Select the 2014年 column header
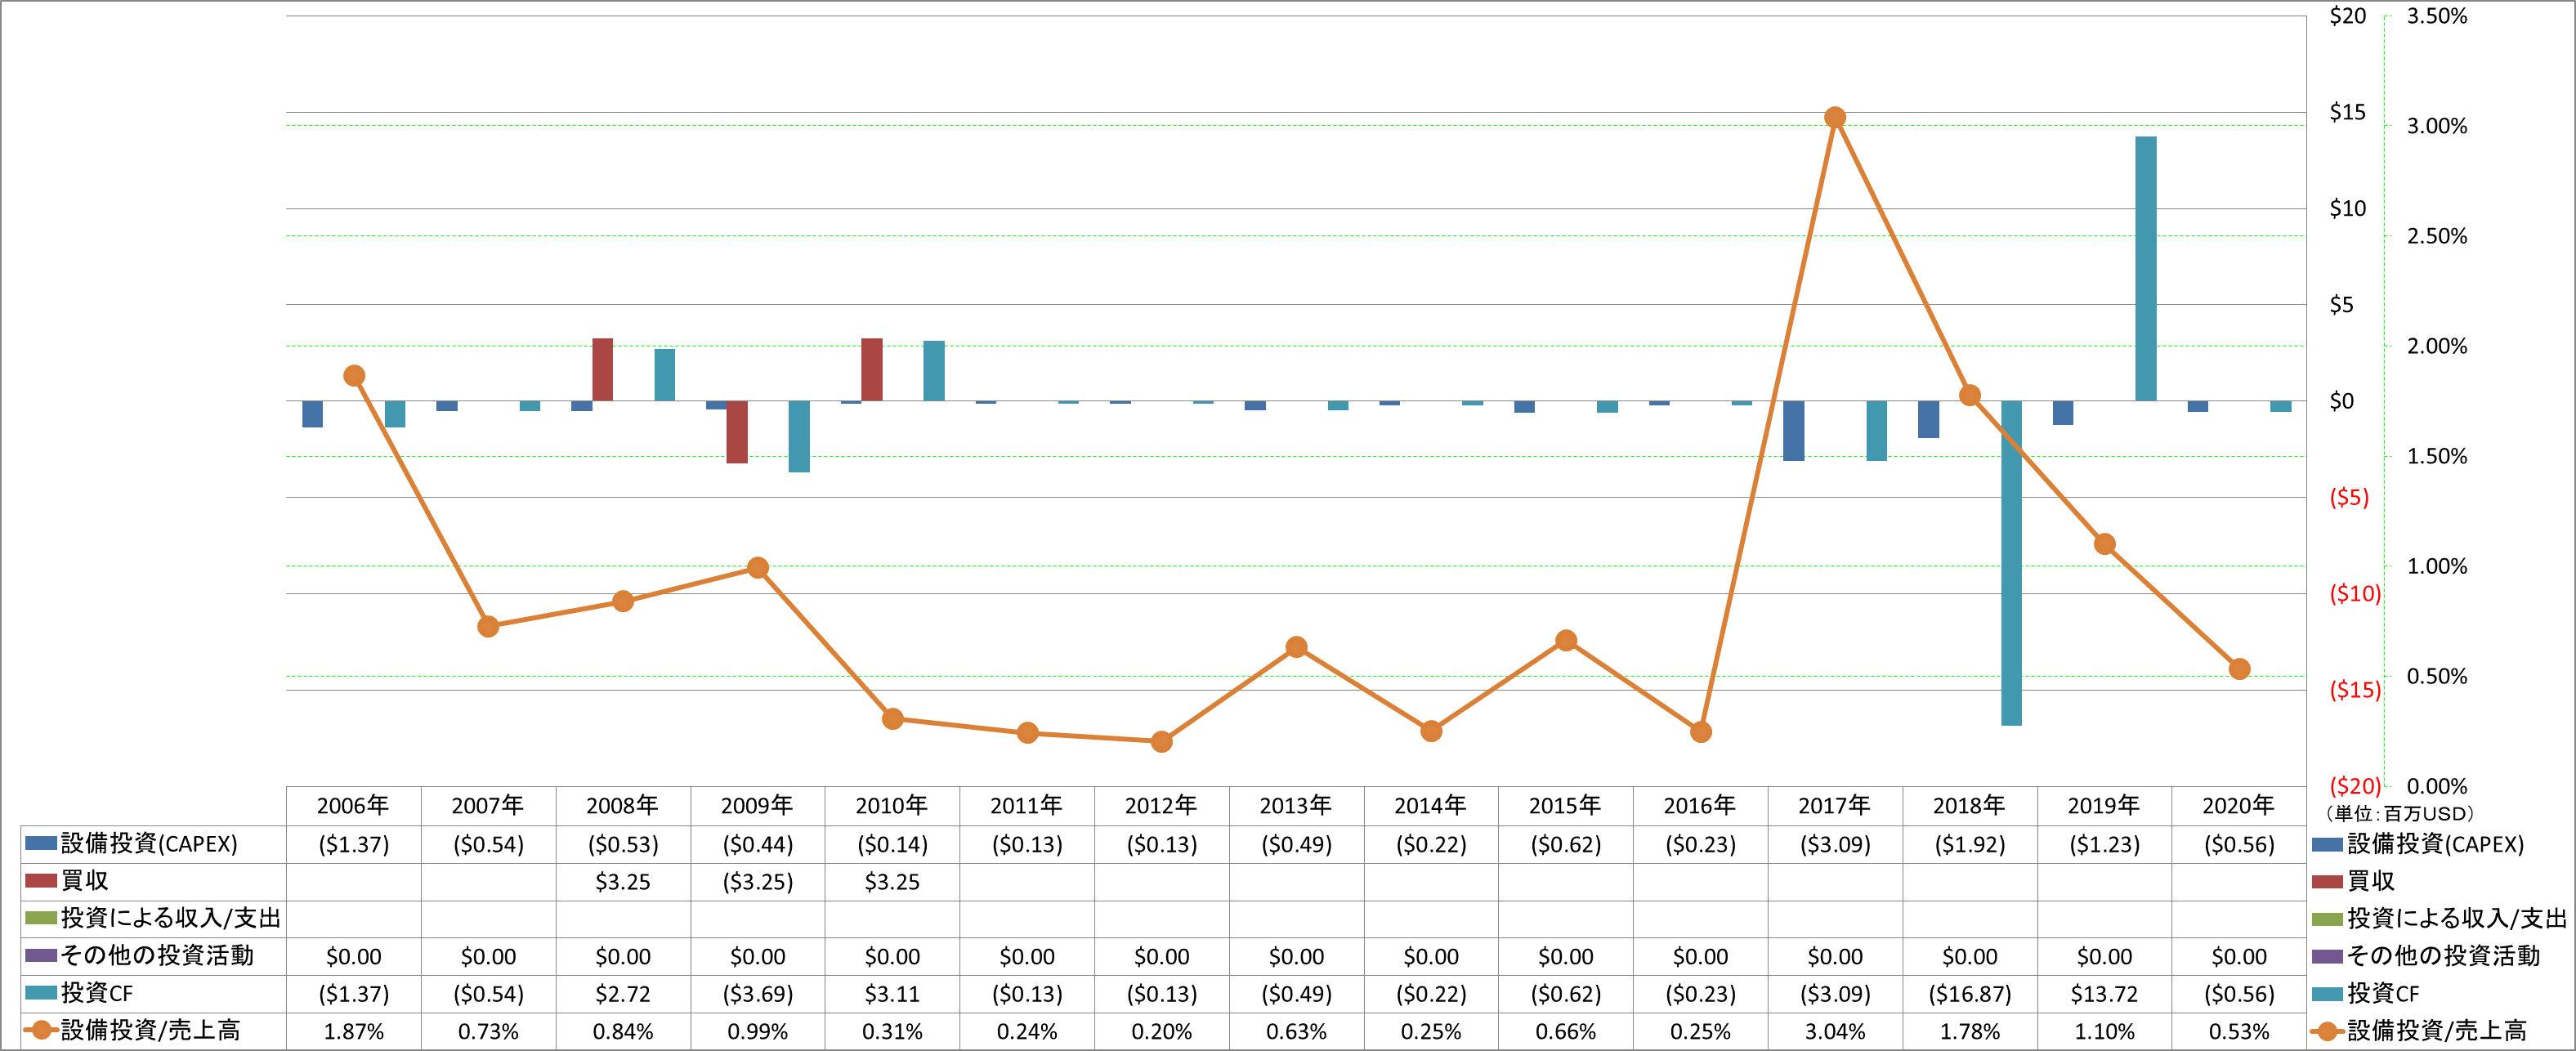The image size is (2576, 1051). [x=1430, y=805]
